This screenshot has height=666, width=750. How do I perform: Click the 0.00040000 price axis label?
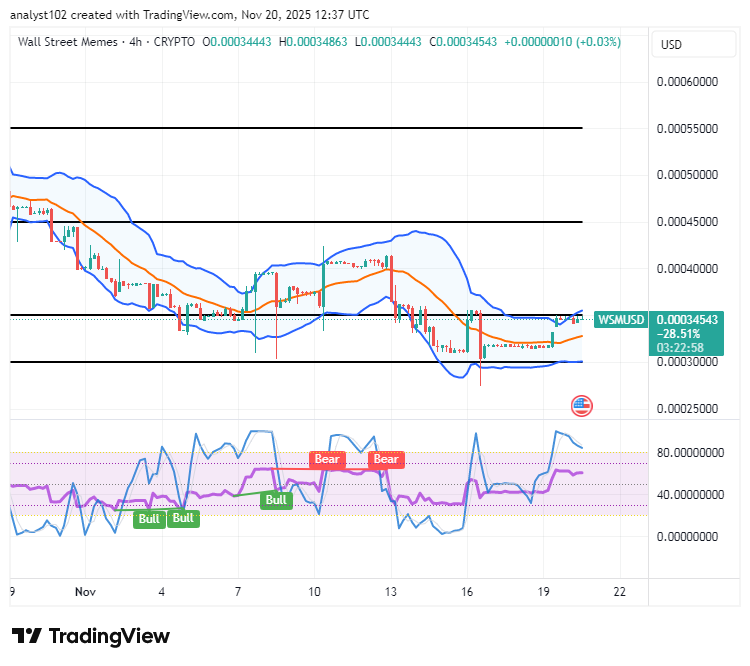687,269
